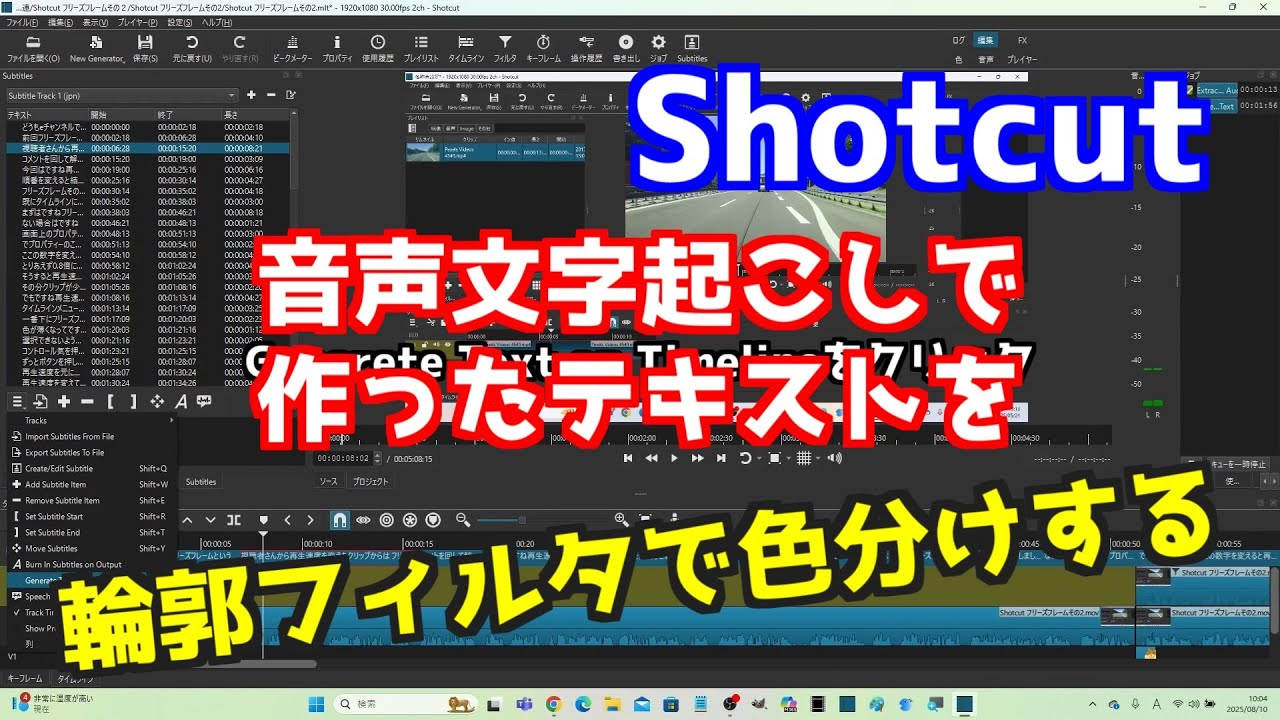The width and height of the screenshot is (1280, 720).
Task: Open the ヘルプ(H) menu
Action: point(217,21)
